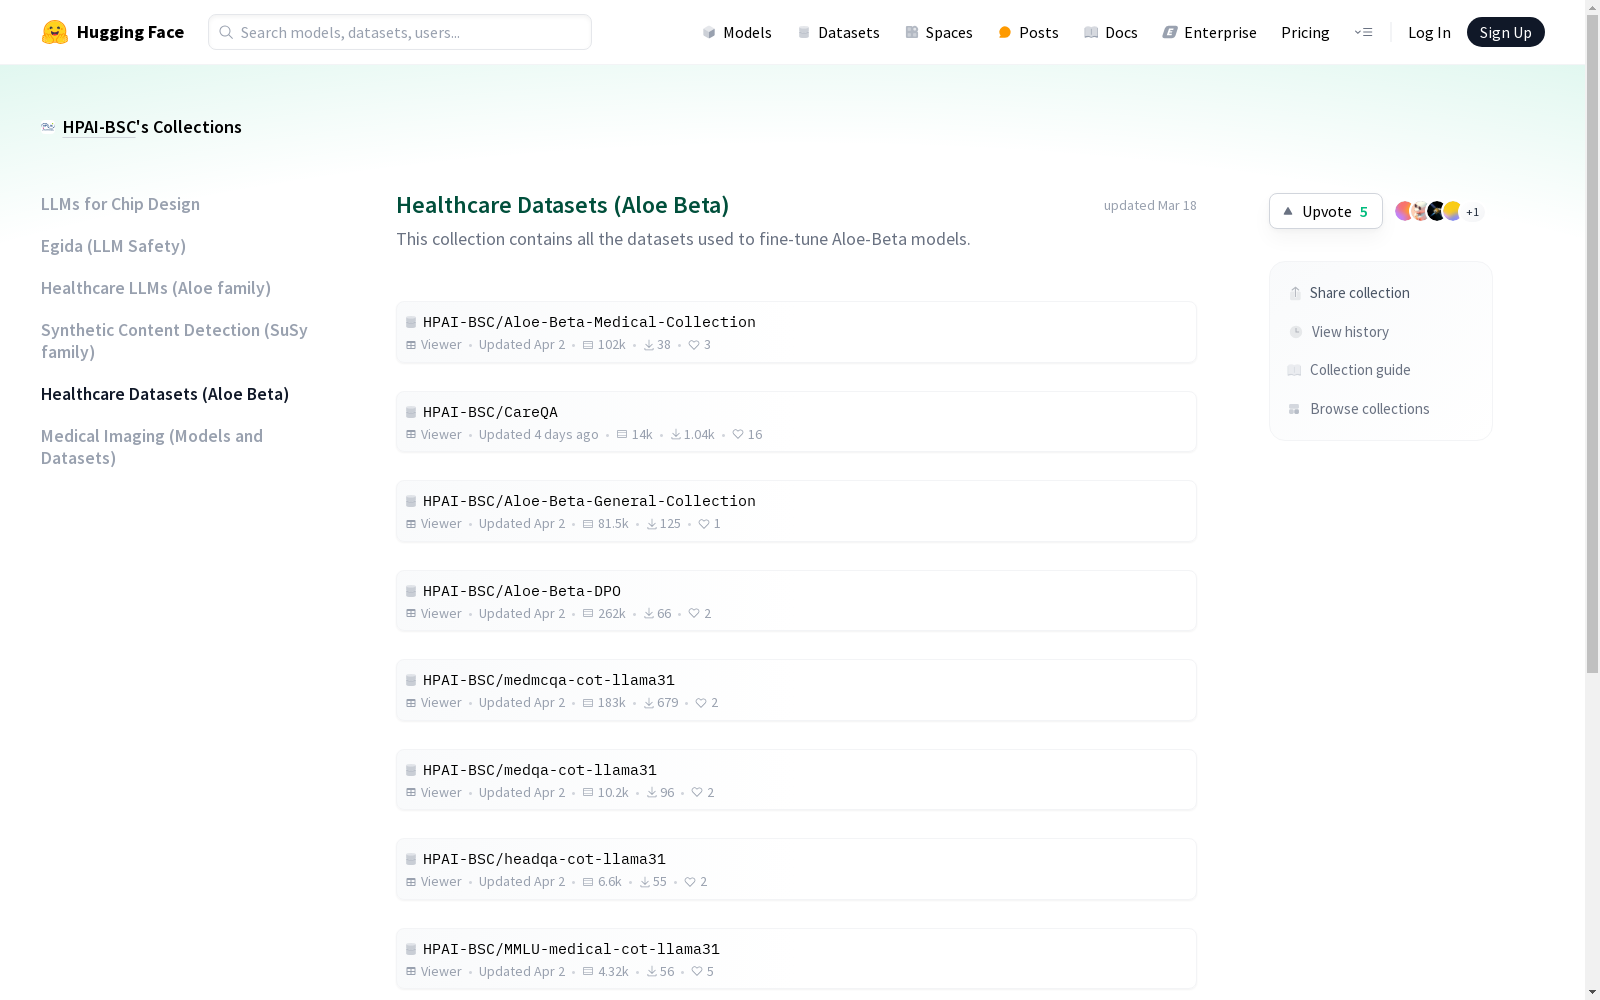Viewport: 1600px width, 1000px height.
Task: Click View history link
Action: (1339, 332)
